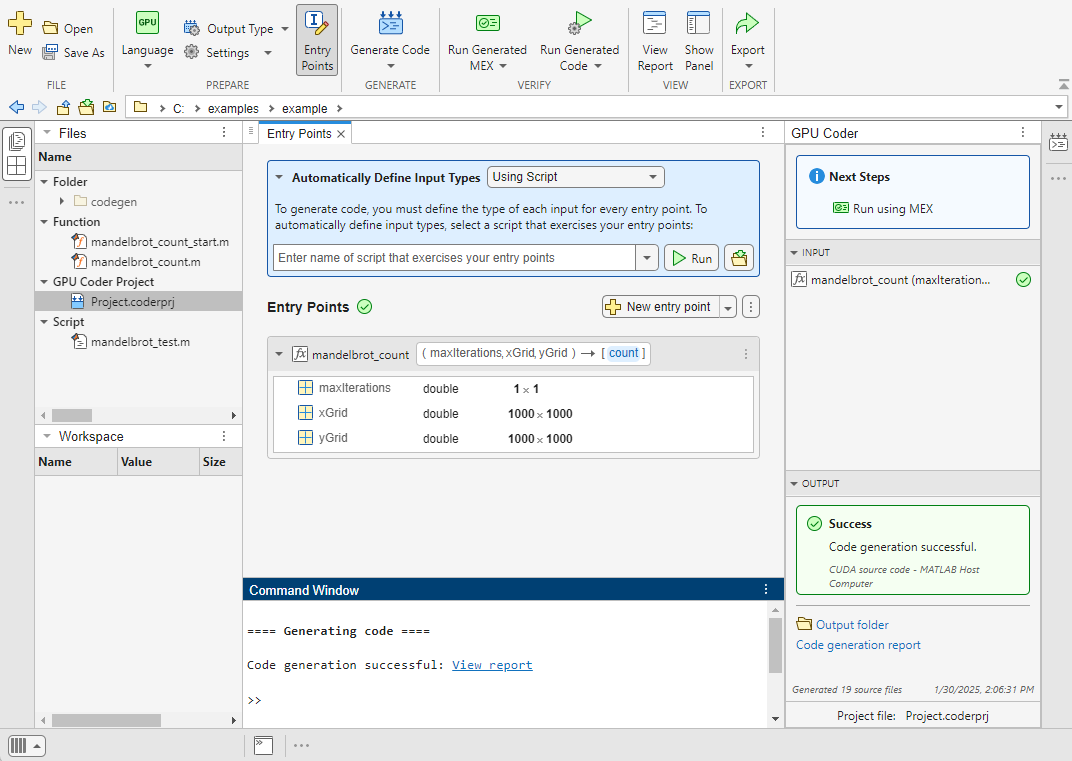Select mandelbrot_count_start.m file
The image size is (1072, 761).
(x=150, y=242)
